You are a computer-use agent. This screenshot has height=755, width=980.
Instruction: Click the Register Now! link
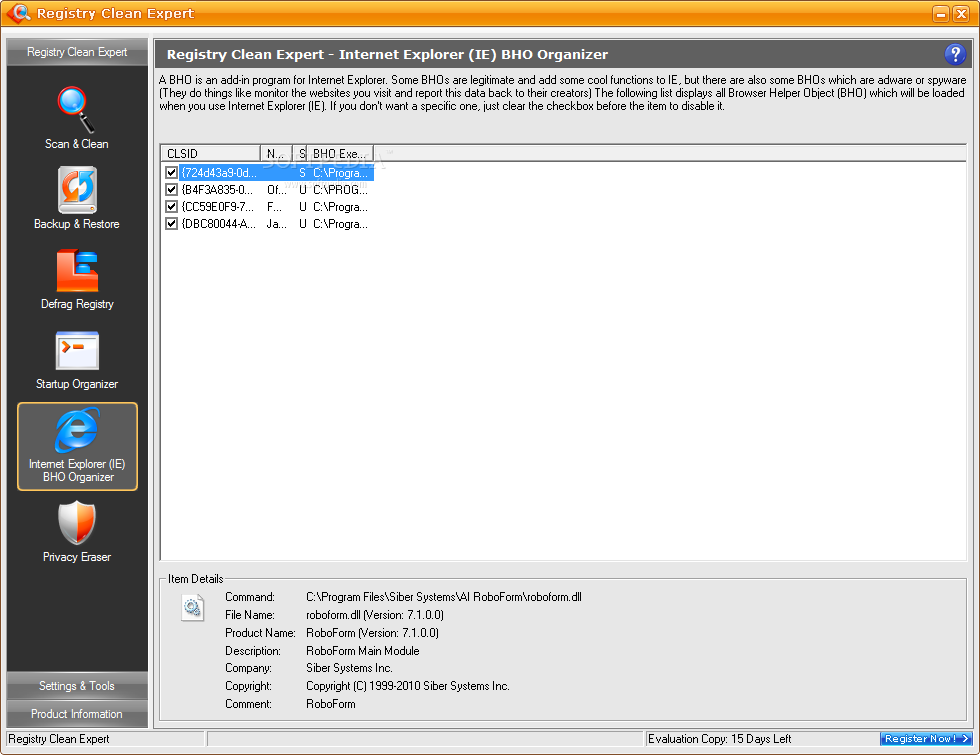click(926, 739)
